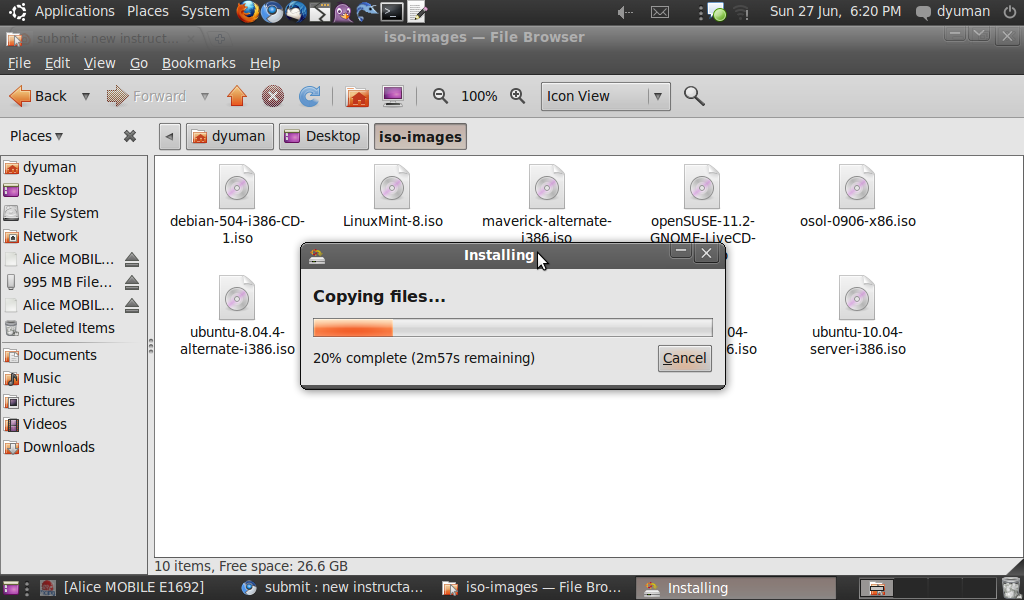Viewport: 1024px width, 600px height.
Task: Select the osol-0906-x86.iso file
Action: (x=857, y=196)
